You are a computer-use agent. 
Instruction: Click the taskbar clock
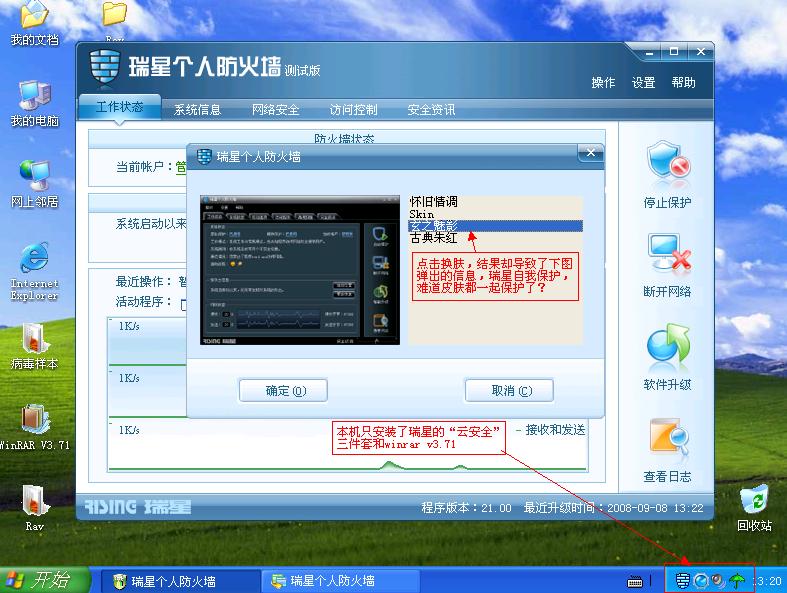click(768, 581)
